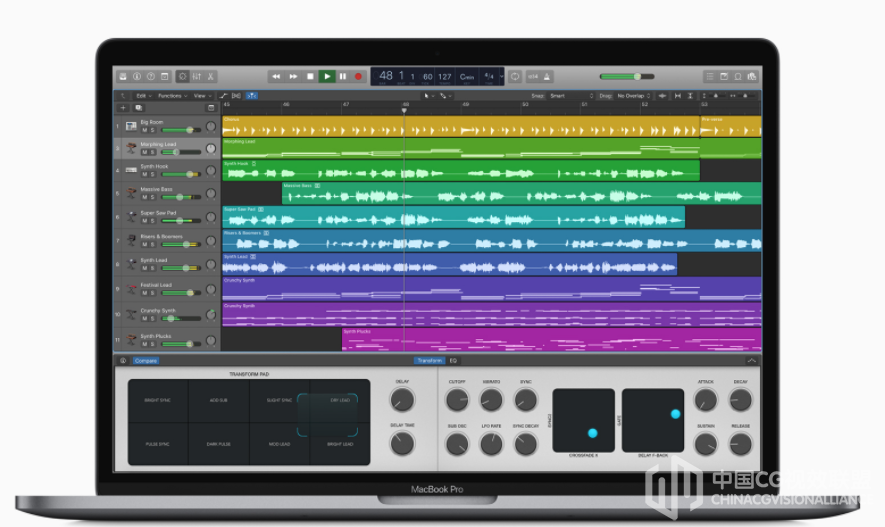This screenshot has height=527, width=885.
Task: Fast forward the playhead
Action: pyautogui.click(x=293, y=77)
